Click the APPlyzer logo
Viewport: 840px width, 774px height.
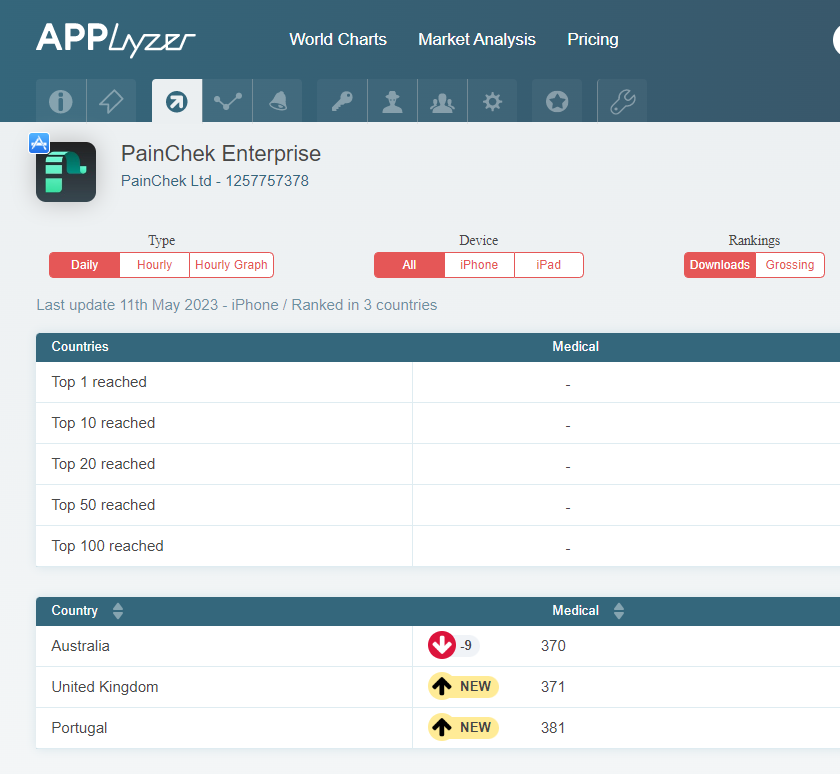click(x=116, y=40)
